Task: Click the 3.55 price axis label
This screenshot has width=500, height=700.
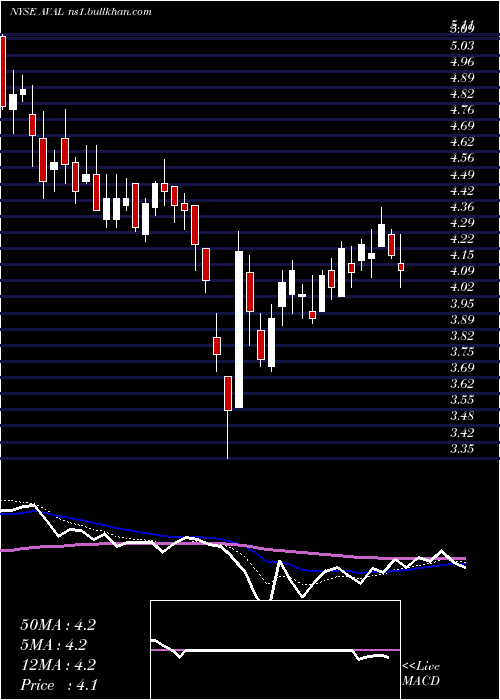Action: click(x=462, y=400)
